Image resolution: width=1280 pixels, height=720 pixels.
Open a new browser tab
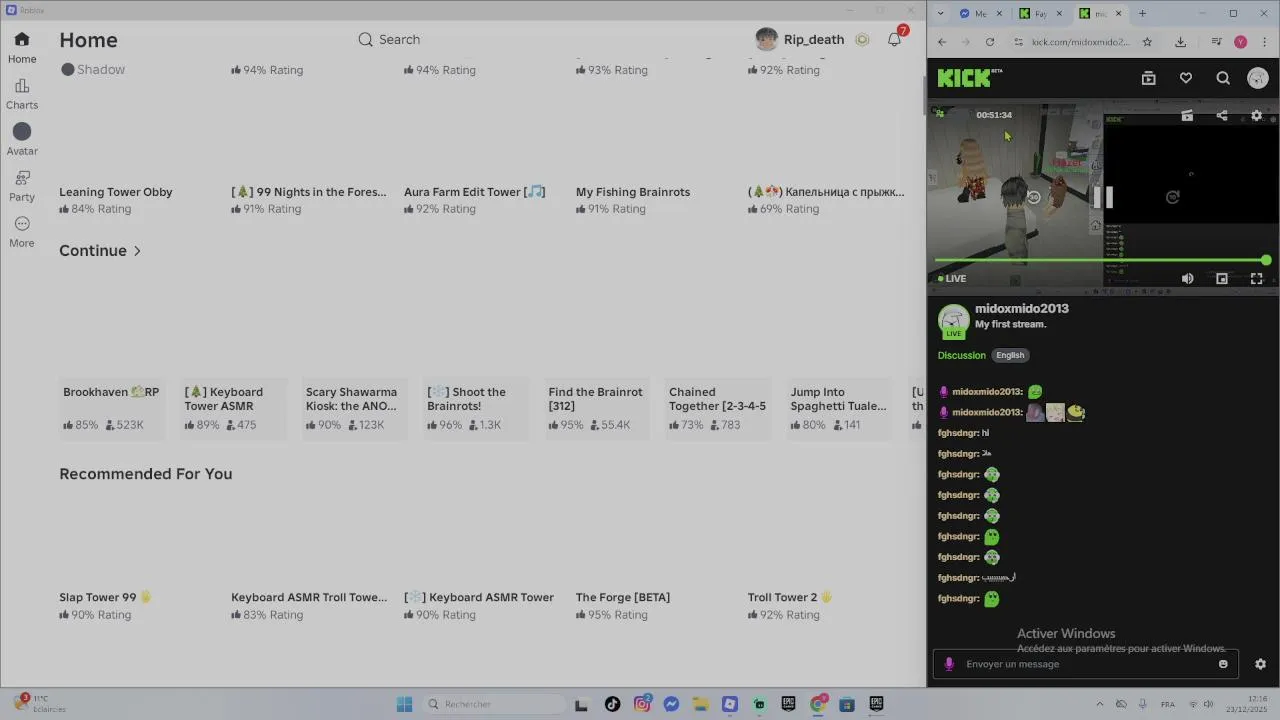(x=1142, y=14)
